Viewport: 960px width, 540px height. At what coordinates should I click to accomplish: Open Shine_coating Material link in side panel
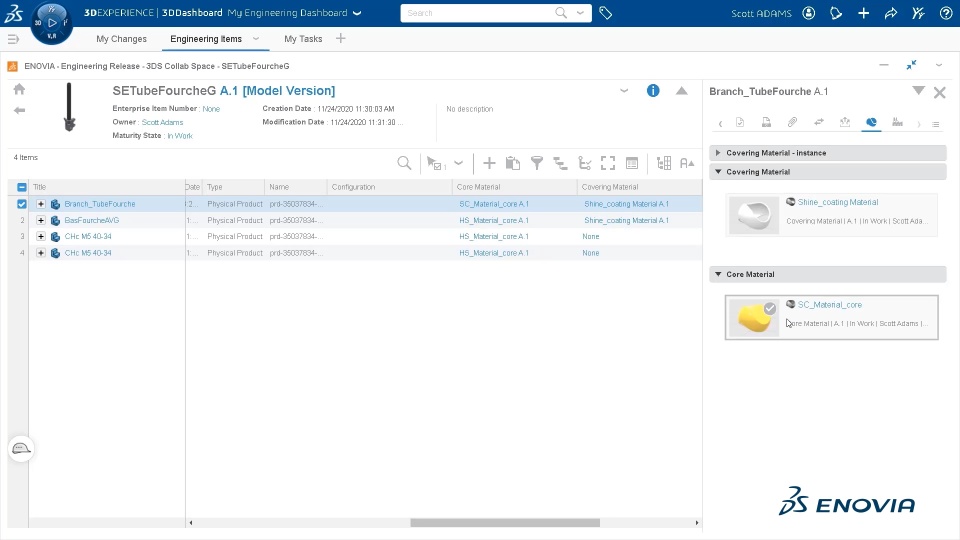pos(838,202)
